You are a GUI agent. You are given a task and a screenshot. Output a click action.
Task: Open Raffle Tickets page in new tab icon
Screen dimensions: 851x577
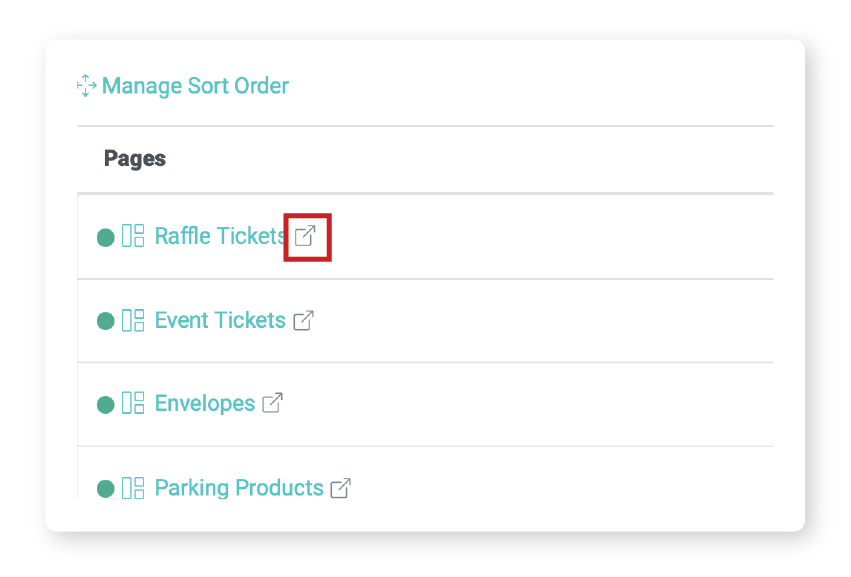click(305, 237)
